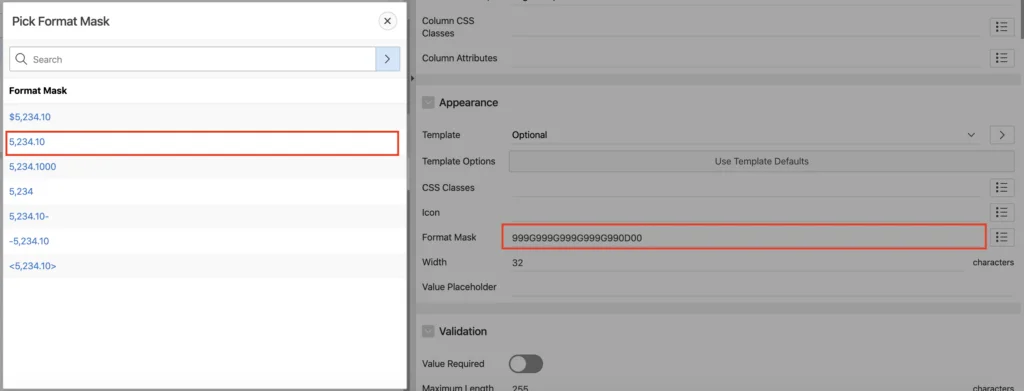Pick the 5,234.1000 format mask

point(33,166)
